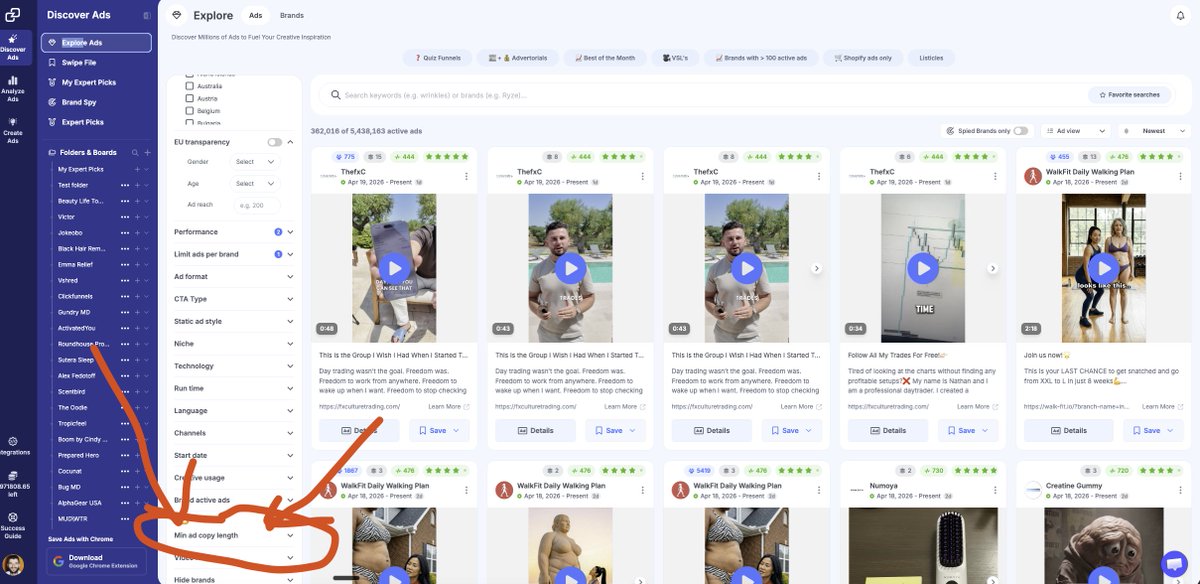Screen dimensions: 1200x584
Task: Toggle the Spied Brands only switch
Action: [x=1021, y=131]
